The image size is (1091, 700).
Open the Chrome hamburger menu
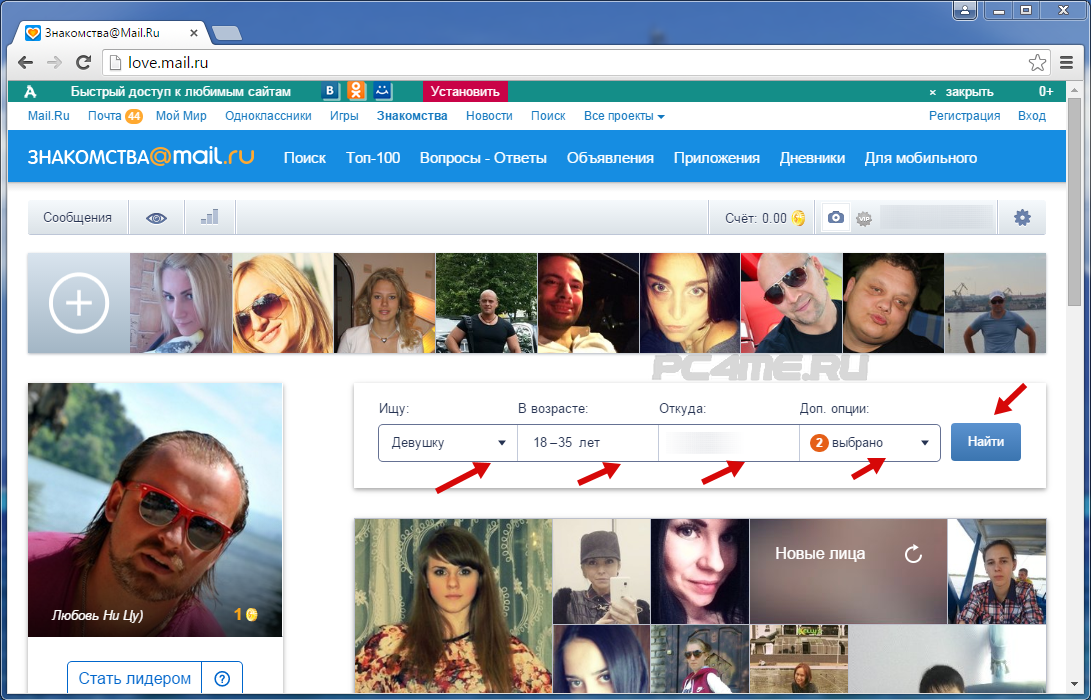(1067, 63)
